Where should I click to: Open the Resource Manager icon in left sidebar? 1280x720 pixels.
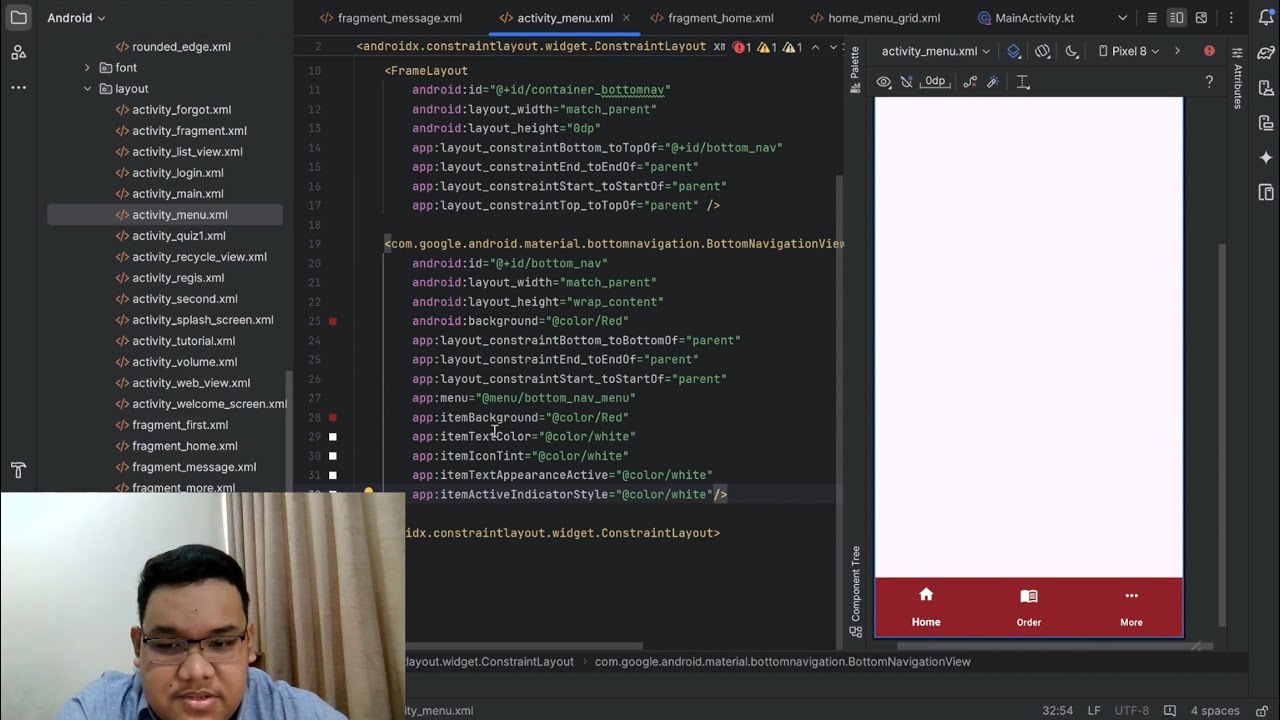[18, 52]
